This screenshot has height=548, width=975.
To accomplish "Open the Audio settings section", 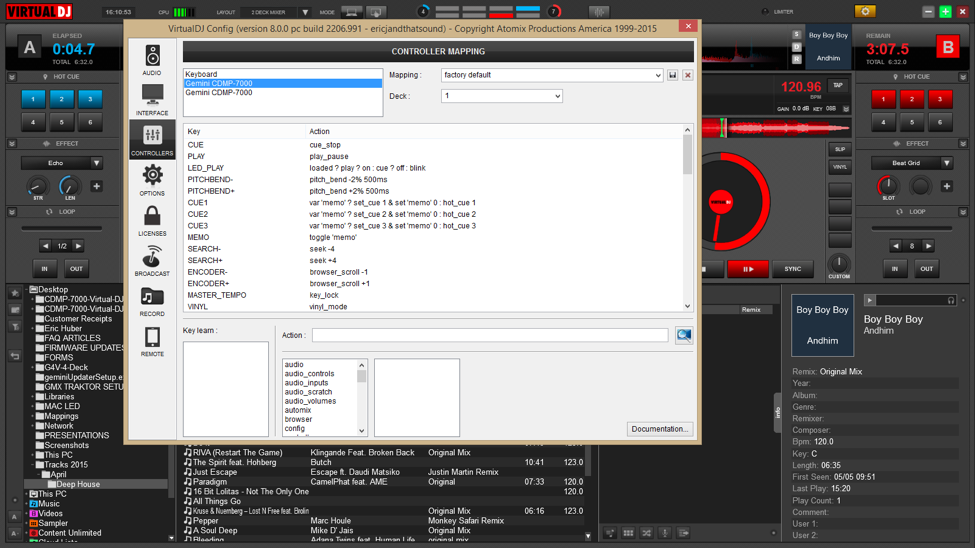I will pos(152,60).
